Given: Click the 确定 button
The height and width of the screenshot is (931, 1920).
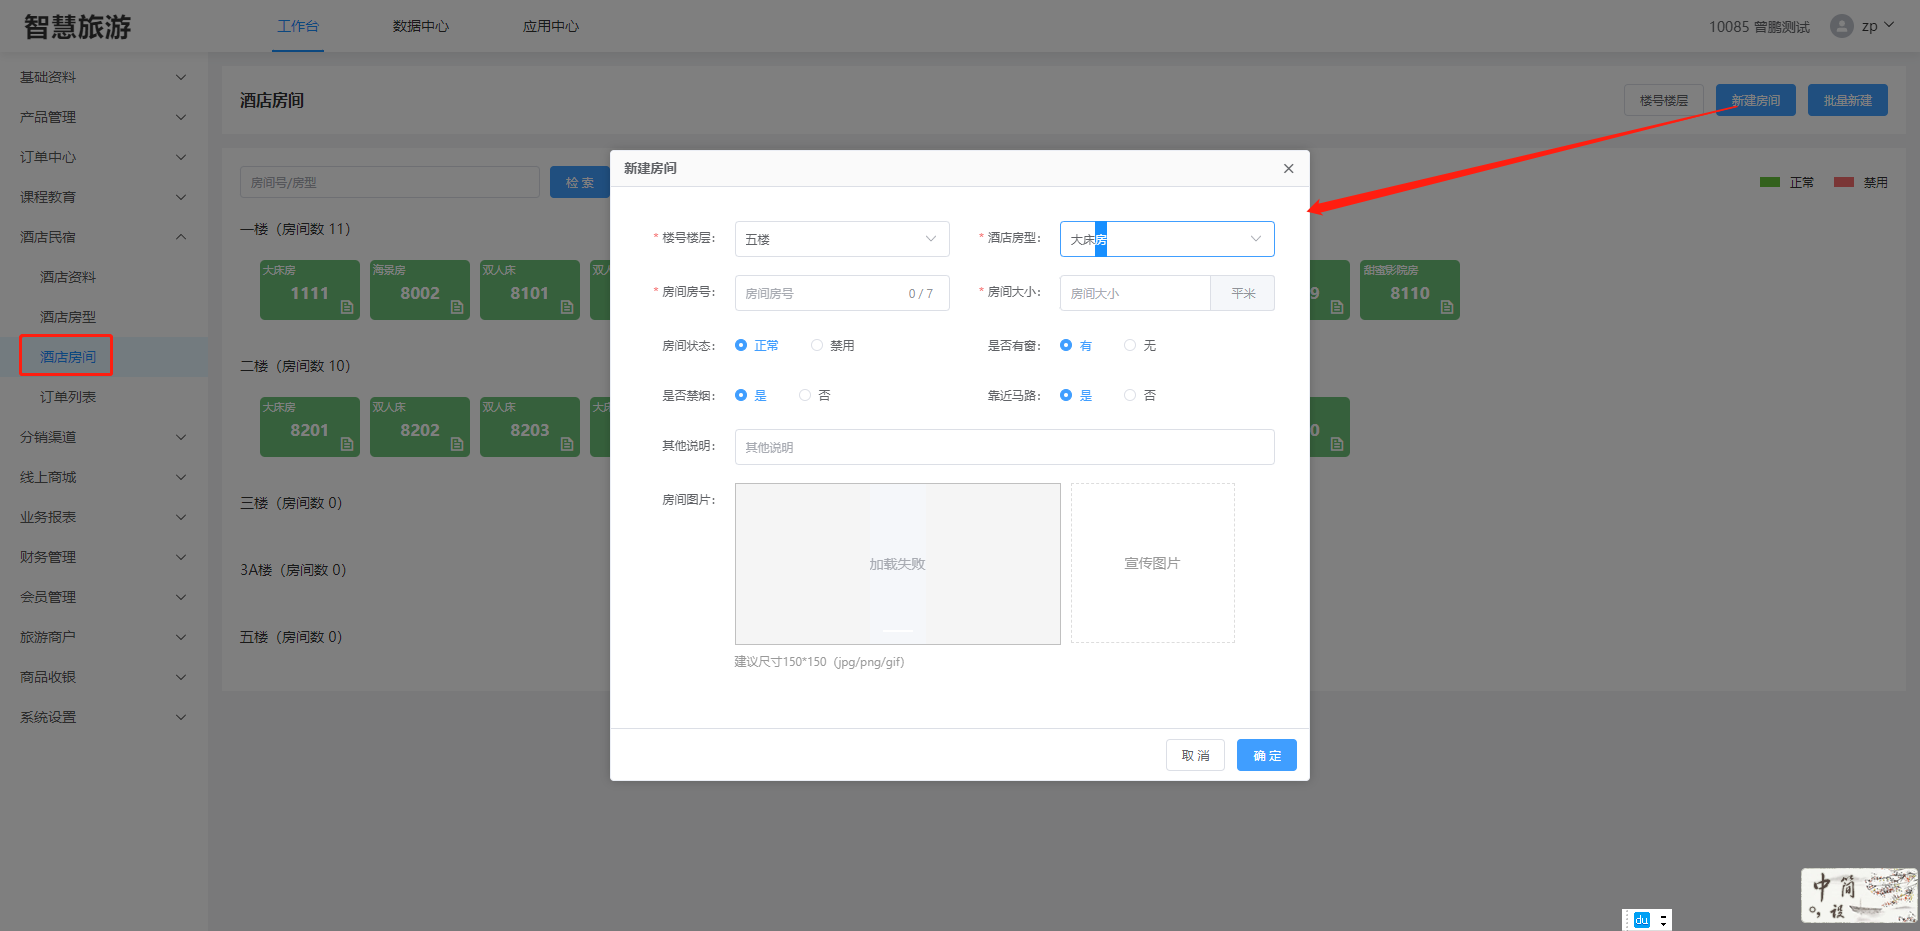Looking at the screenshot, I should pyautogui.click(x=1266, y=755).
